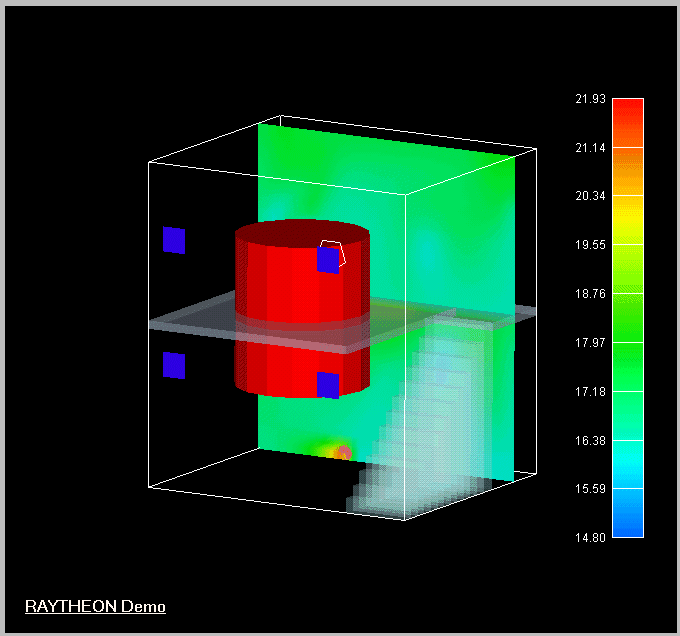Select the 17.97 legend value
Screen dimensions: 680x636
coord(590,343)
